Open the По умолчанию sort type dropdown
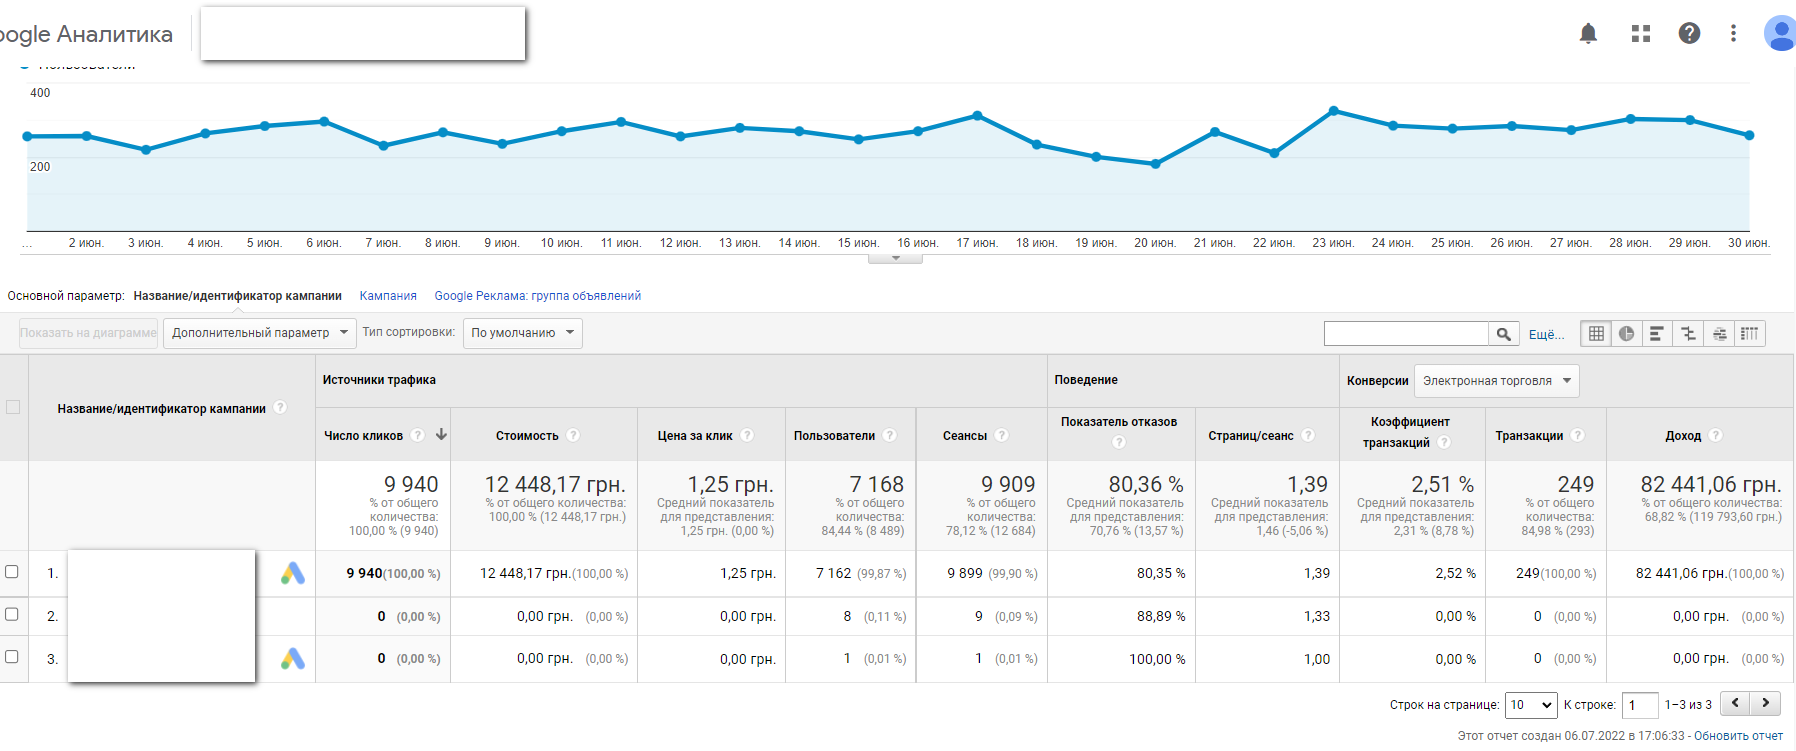The image size is (1796, 751). (x=523, y=333)
